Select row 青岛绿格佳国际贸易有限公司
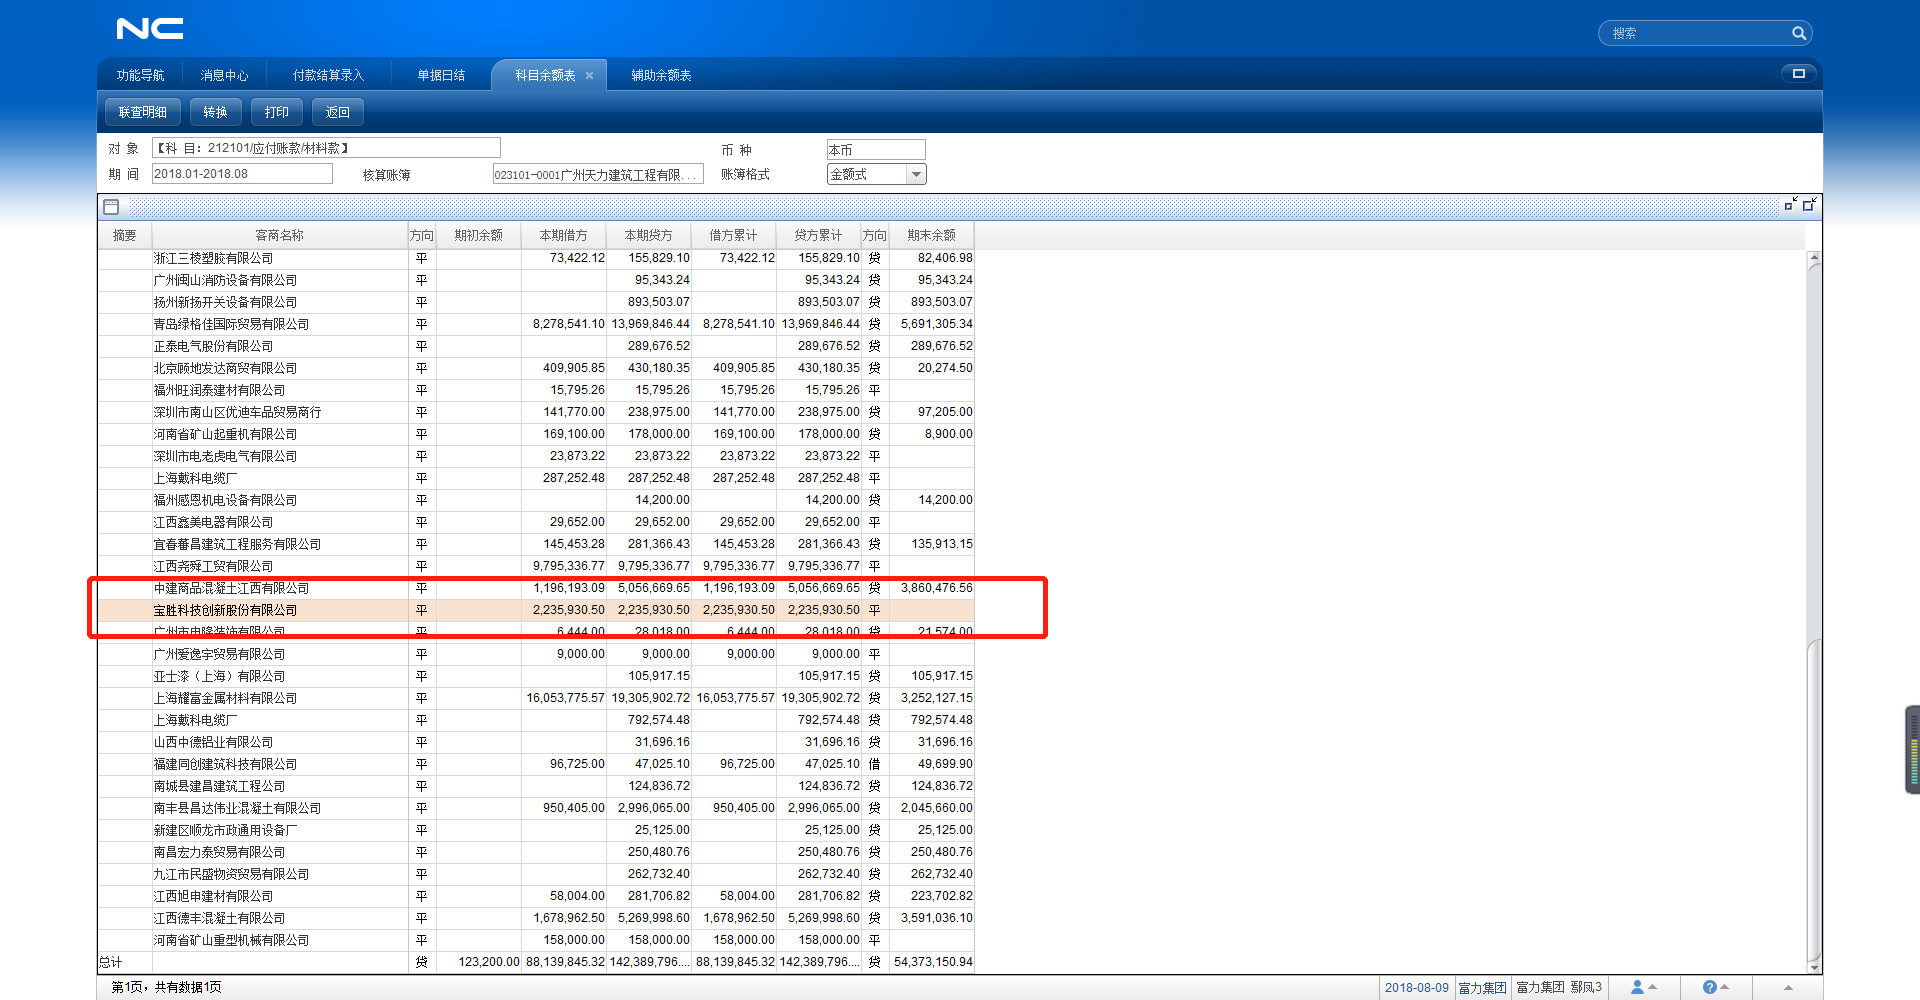Image resolution: width=1920 pixels, height=1000 pixels. [x=536, y=324]
